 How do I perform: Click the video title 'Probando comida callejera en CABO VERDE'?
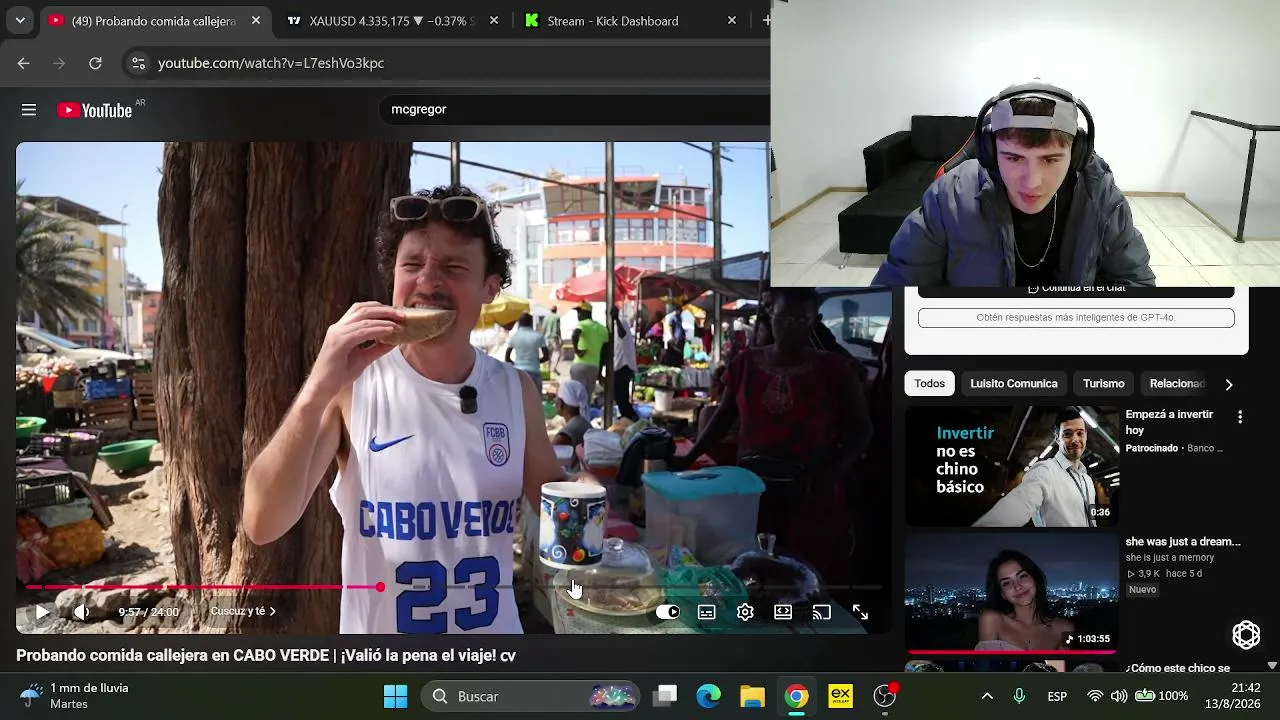266,656
